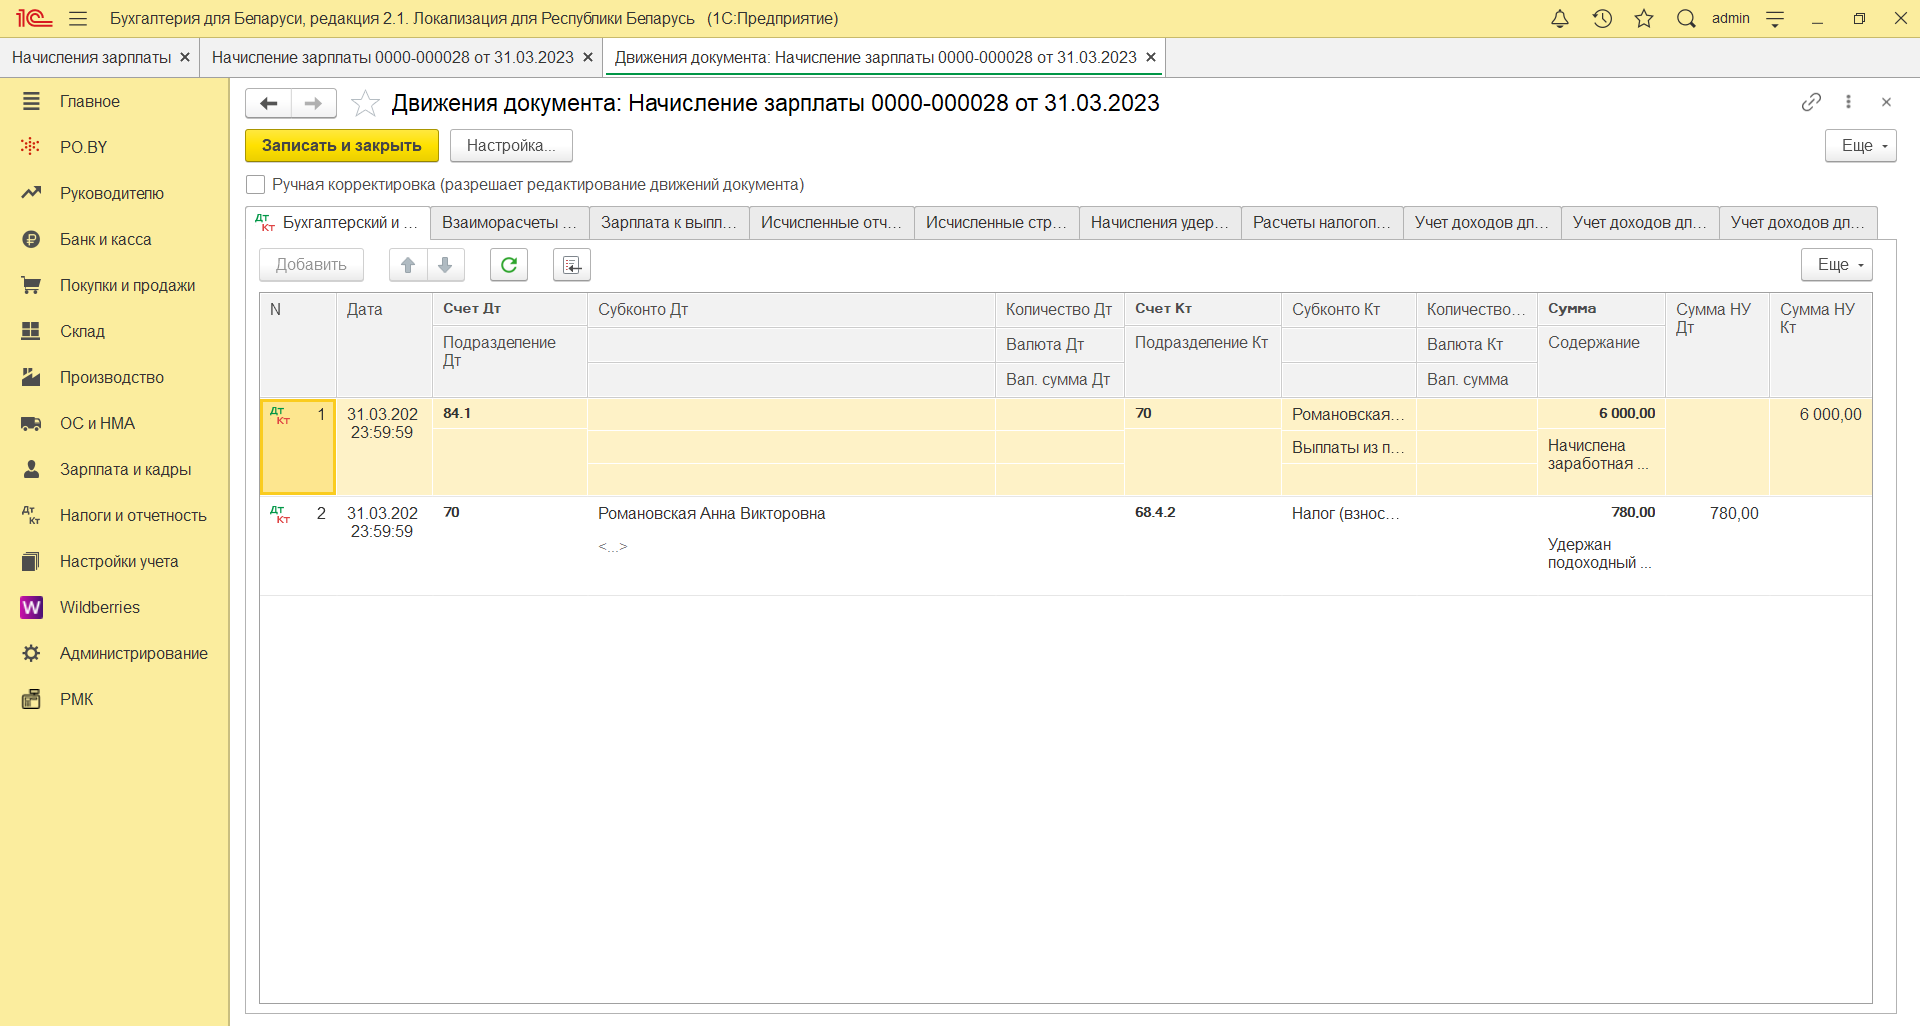Open the main hamburger menu

78,19
